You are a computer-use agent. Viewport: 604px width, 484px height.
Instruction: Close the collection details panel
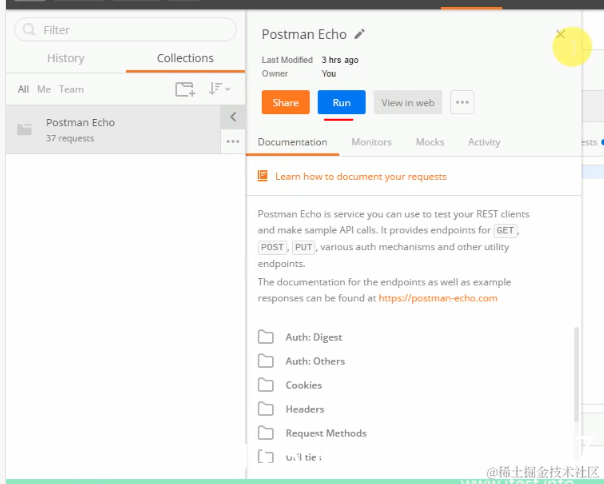click(560, 34)
